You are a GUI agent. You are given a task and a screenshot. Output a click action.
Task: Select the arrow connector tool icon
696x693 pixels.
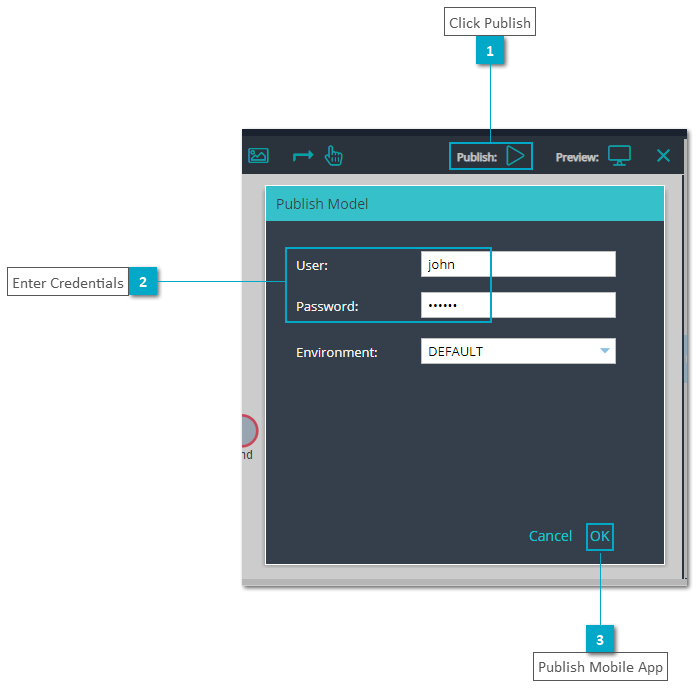tap(303, 156)
